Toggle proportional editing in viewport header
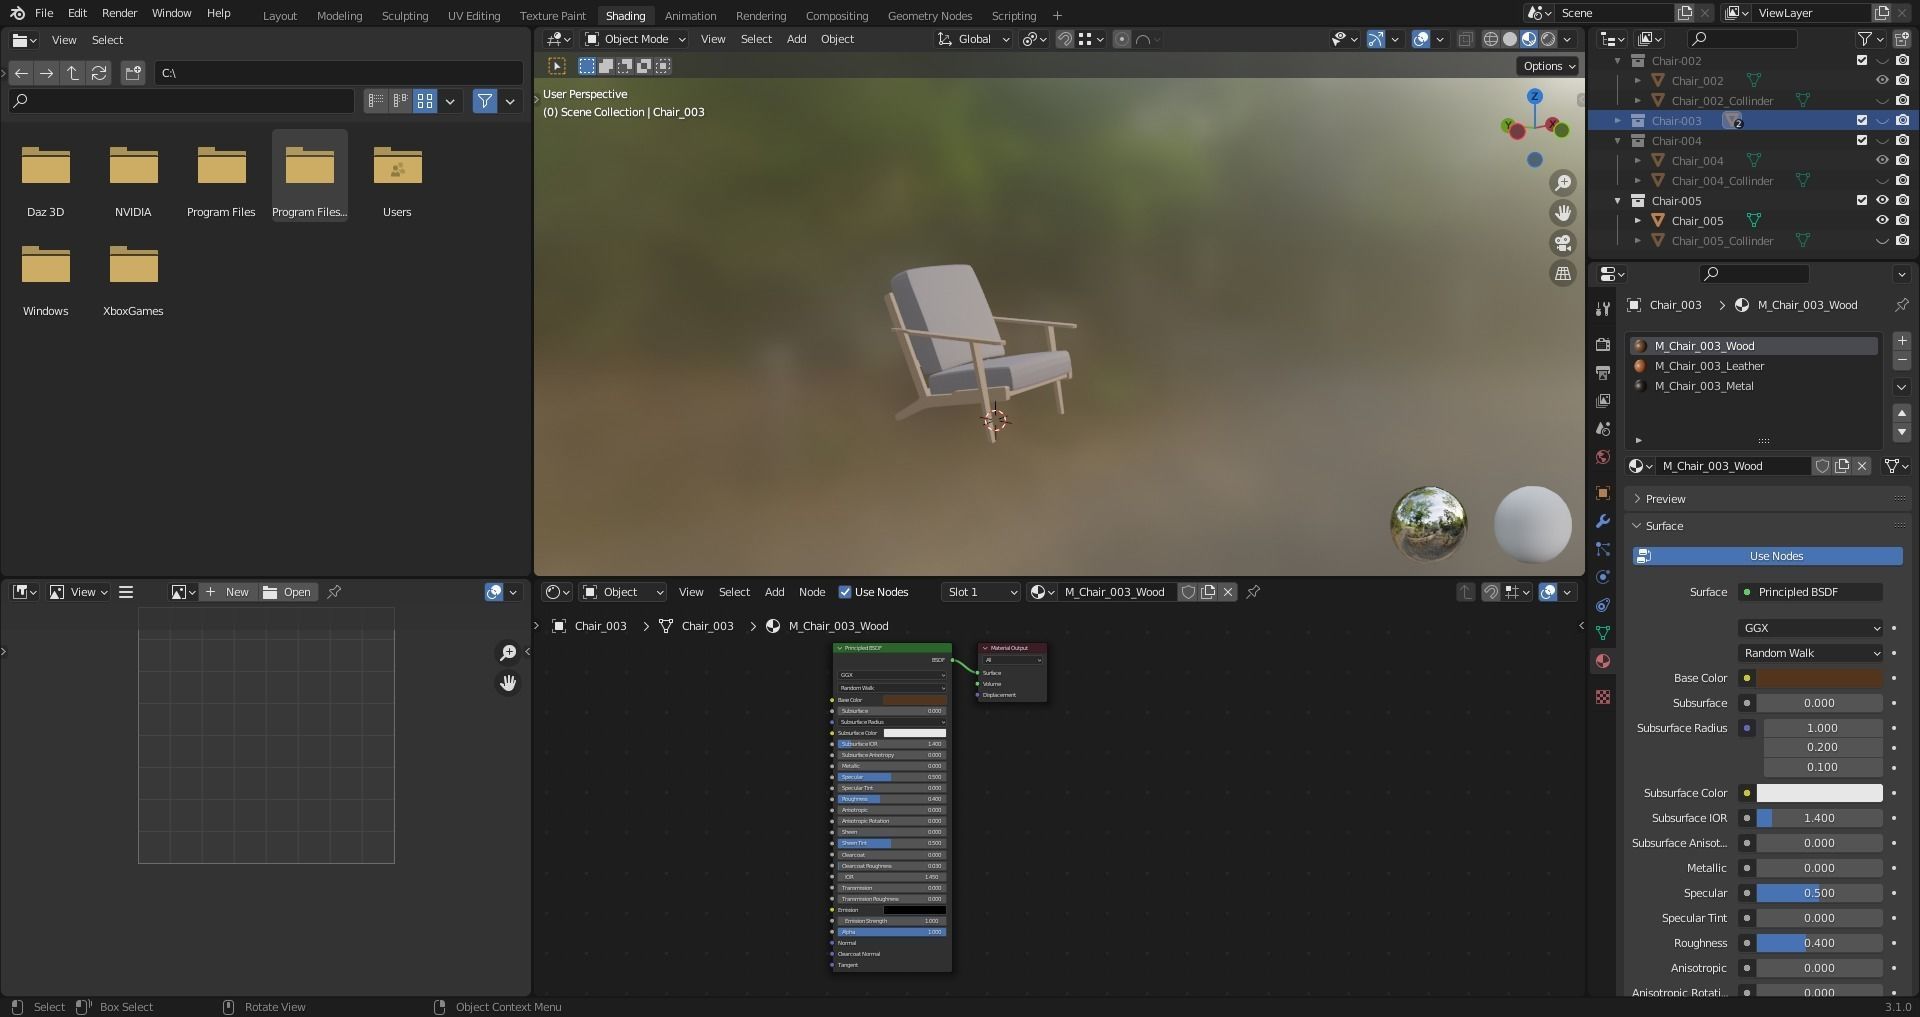Screen dimensions: 1920x1017 (1122, 39)
